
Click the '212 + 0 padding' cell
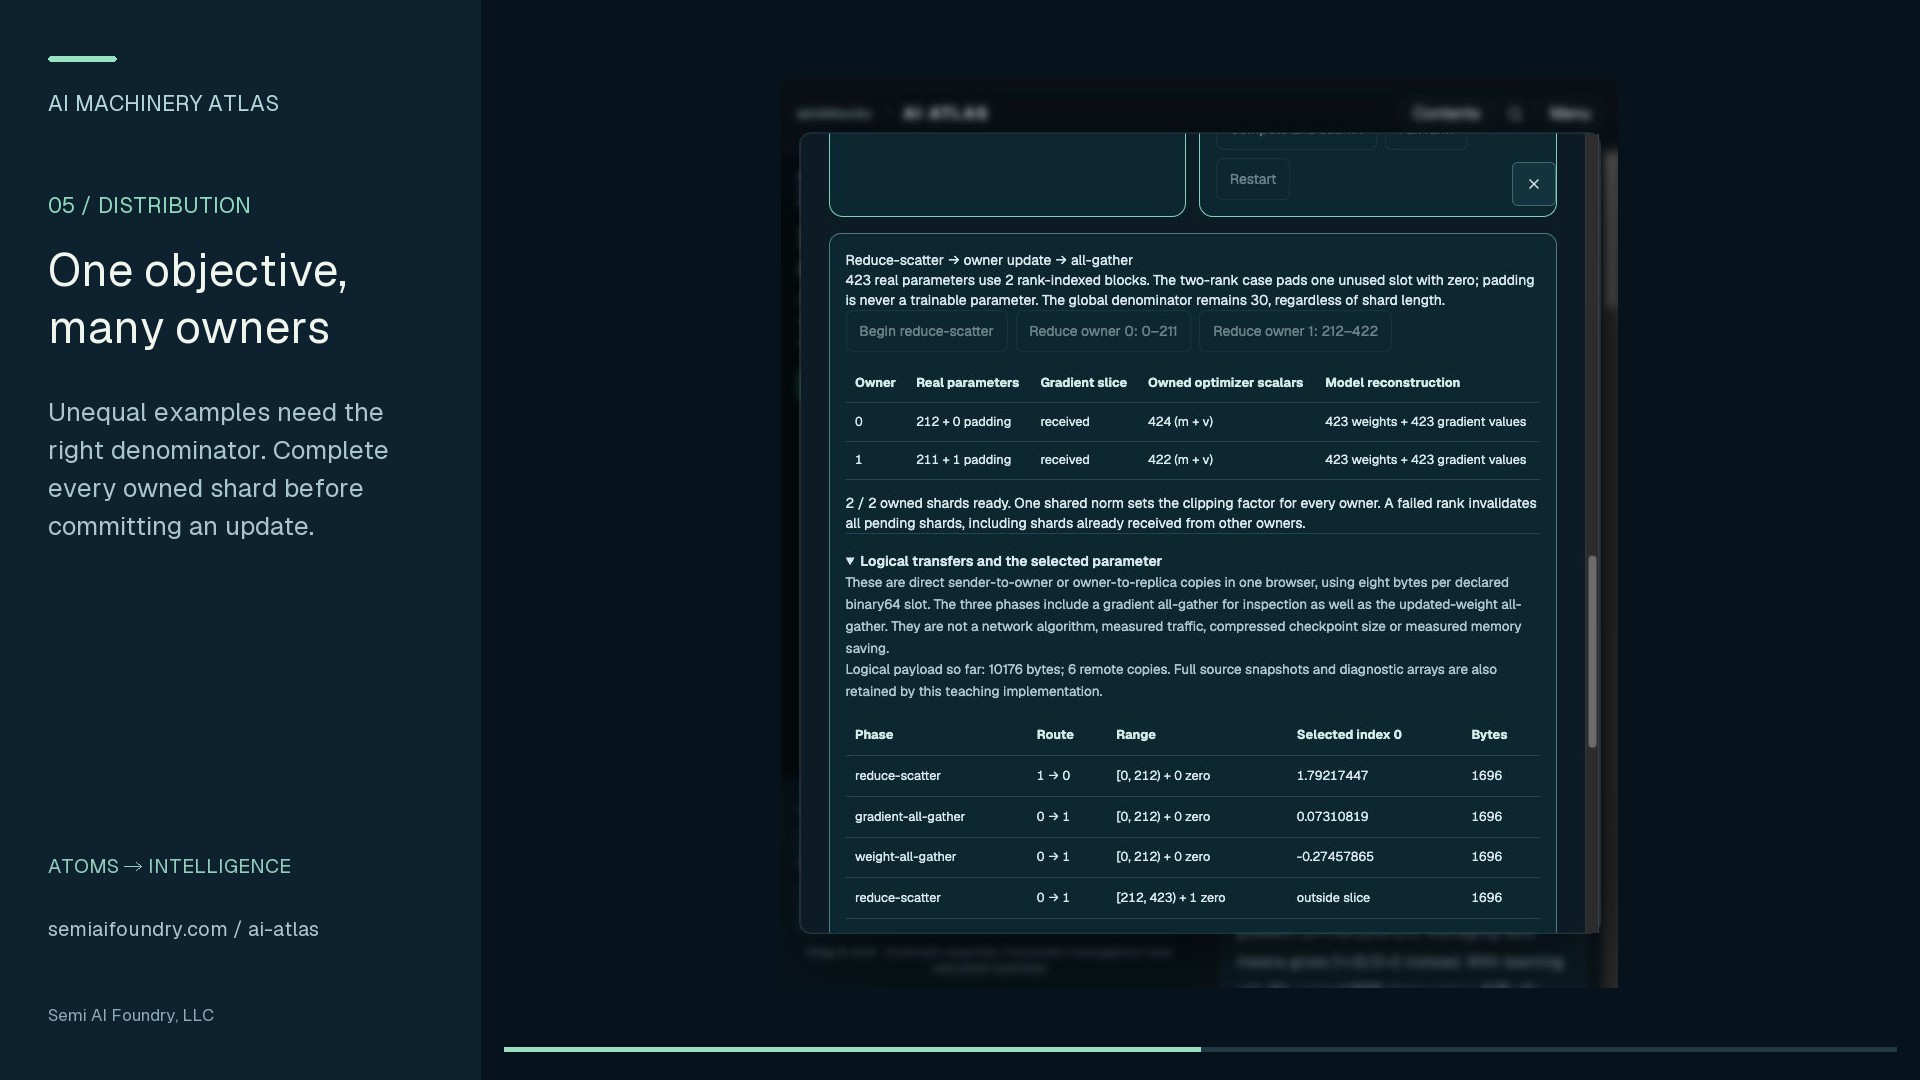click(963, 422)
